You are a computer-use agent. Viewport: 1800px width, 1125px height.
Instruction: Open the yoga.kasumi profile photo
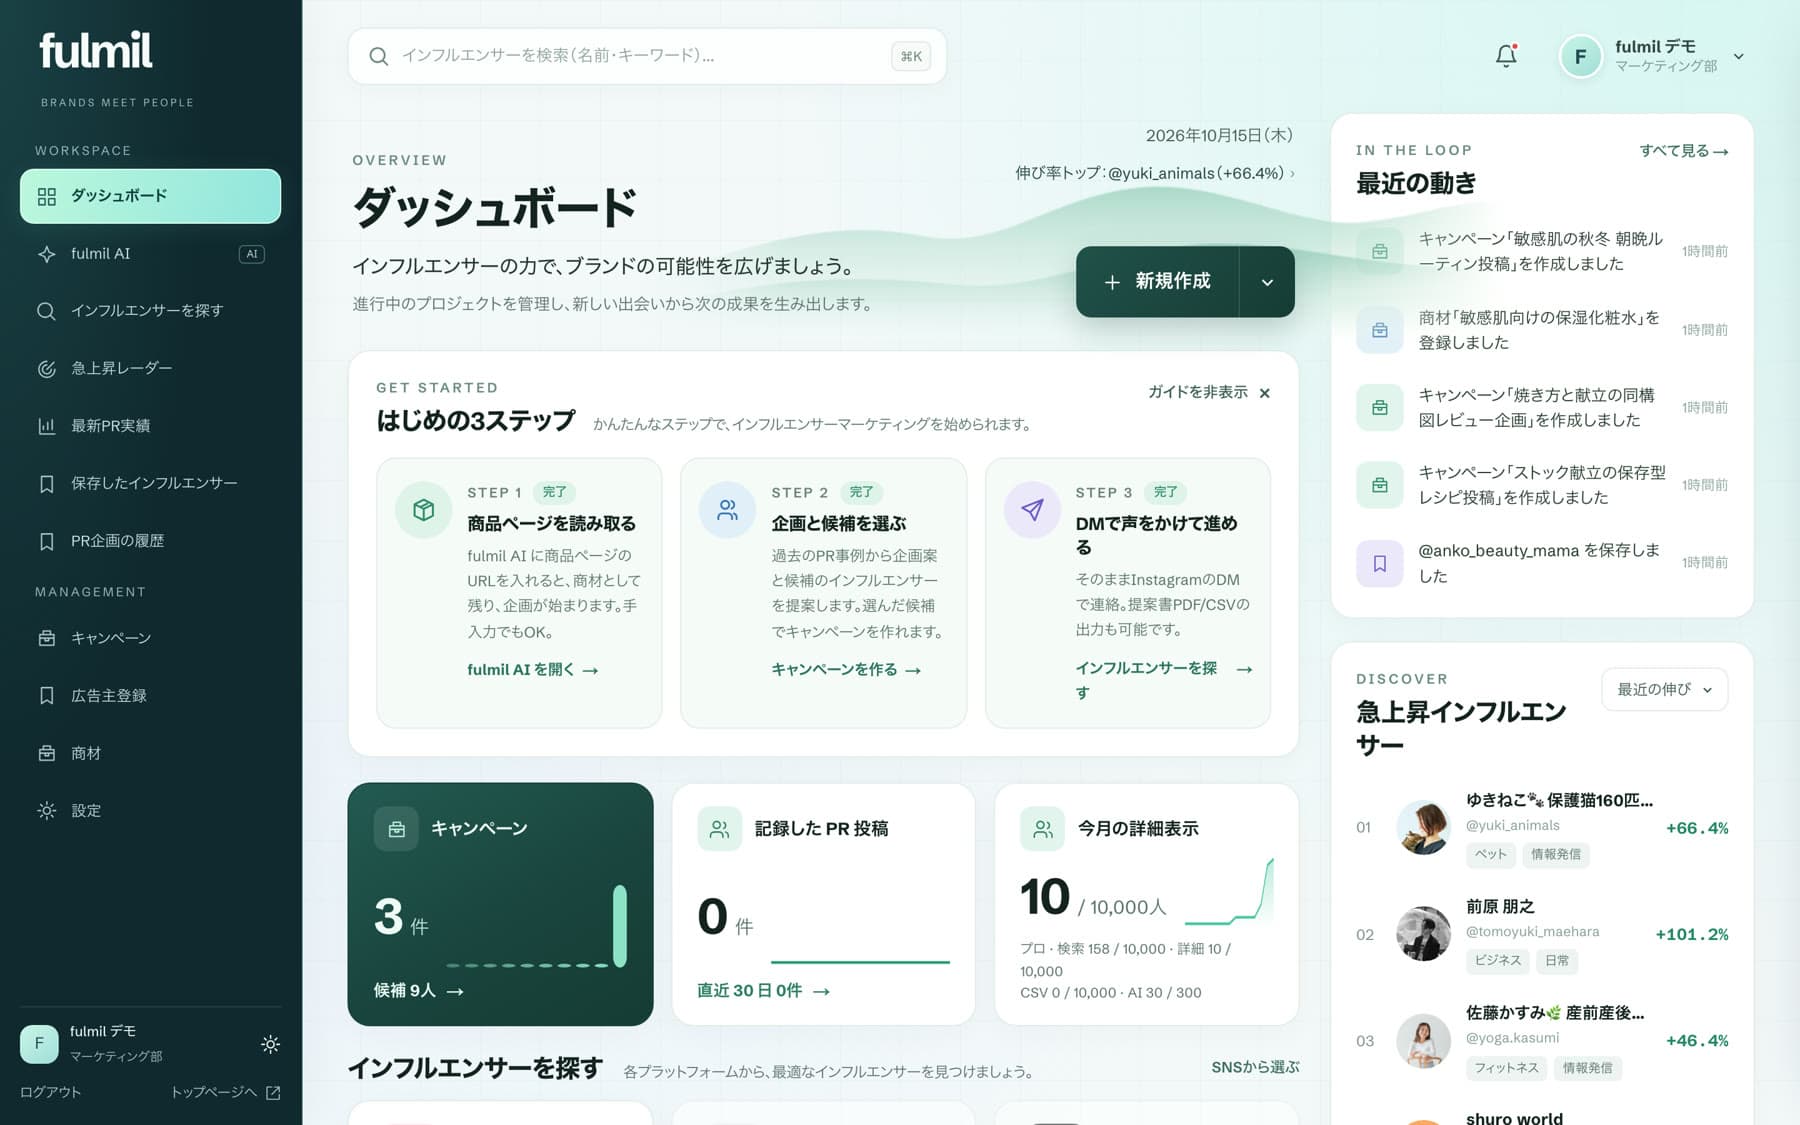click(1423, 1040)
